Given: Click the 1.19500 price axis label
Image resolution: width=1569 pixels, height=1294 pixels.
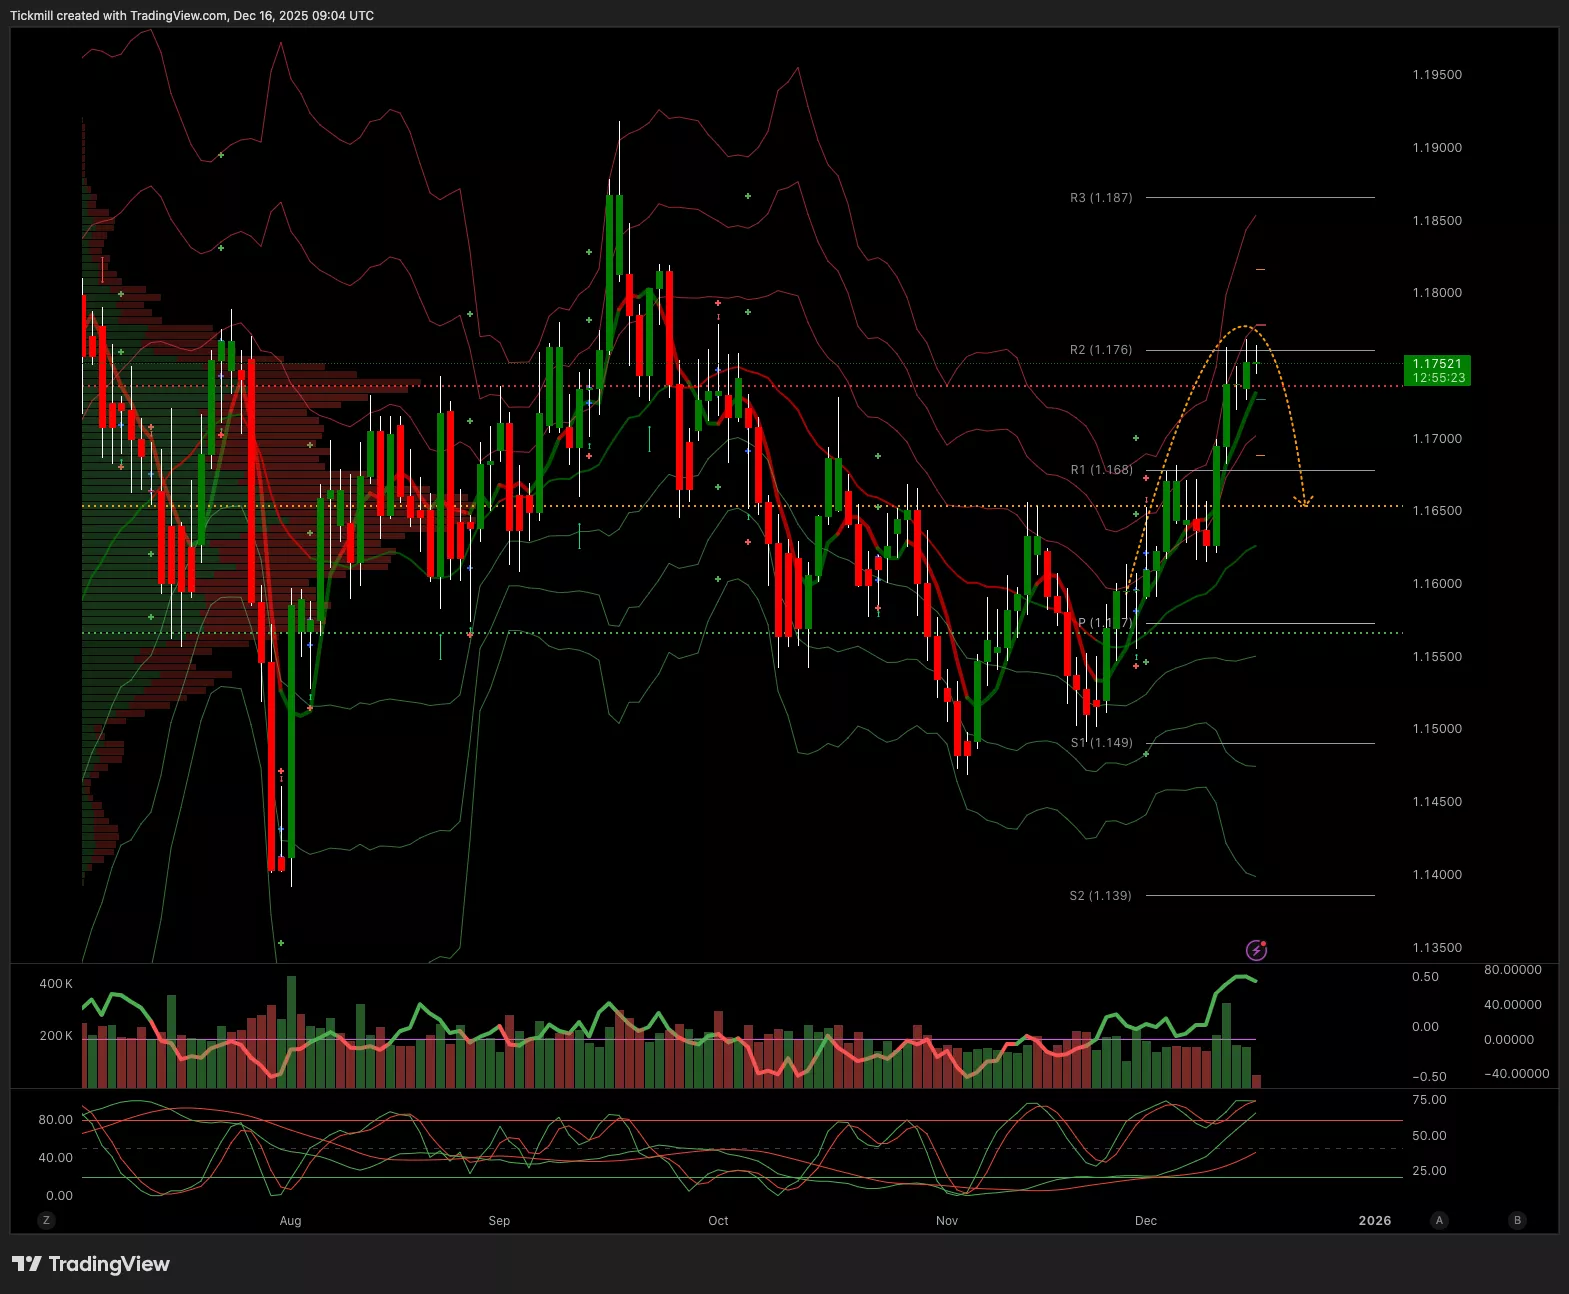Looking at the screenshot, I should [x=1437, y=75].
